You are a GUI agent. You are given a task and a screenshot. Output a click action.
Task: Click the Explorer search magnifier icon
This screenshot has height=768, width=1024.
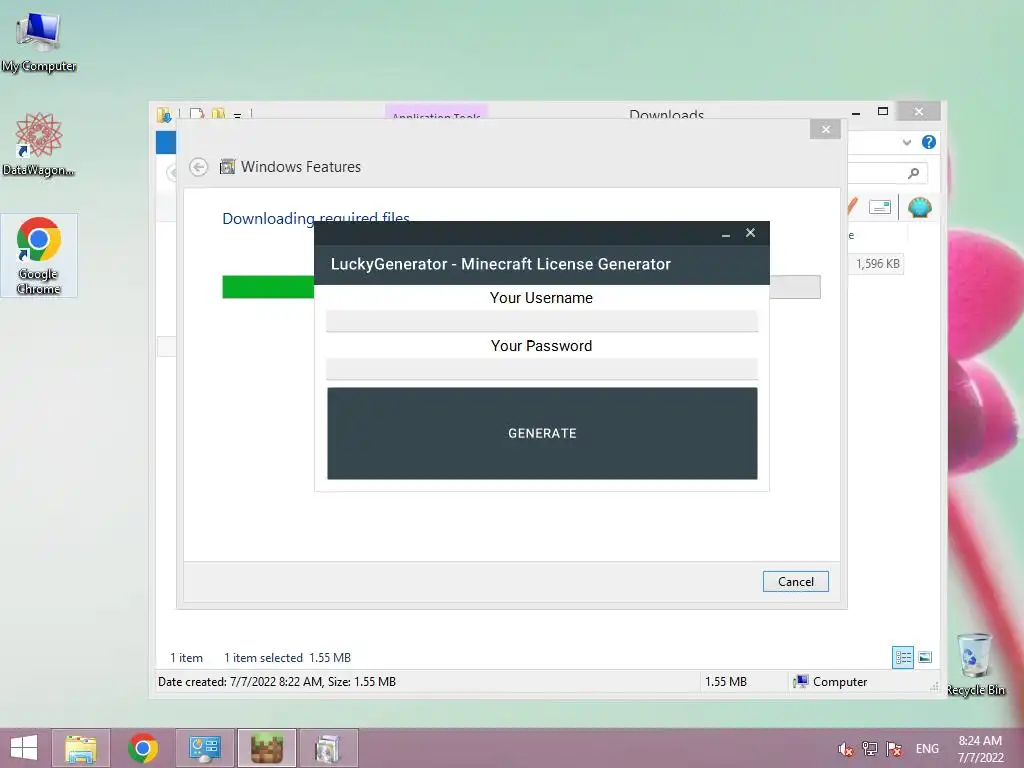click(x=913, y=173)
